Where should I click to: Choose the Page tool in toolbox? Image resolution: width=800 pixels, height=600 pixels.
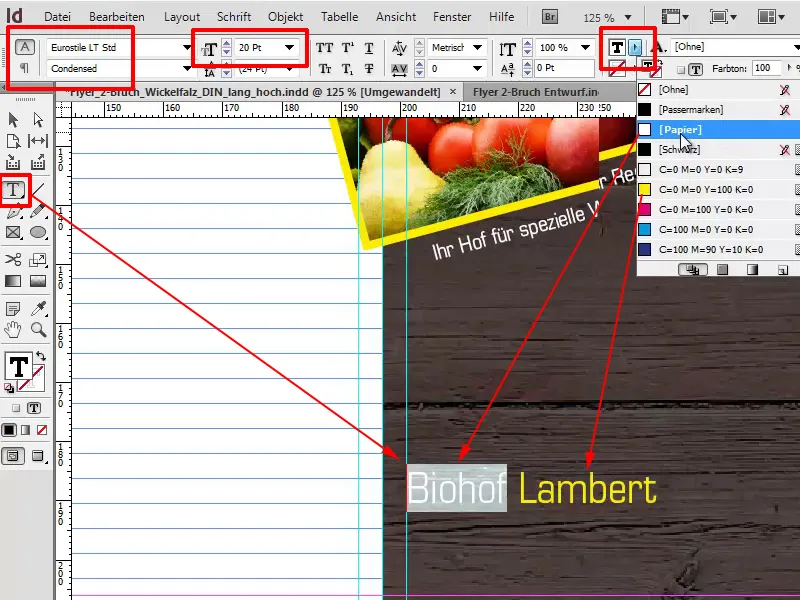pos(13,141)
